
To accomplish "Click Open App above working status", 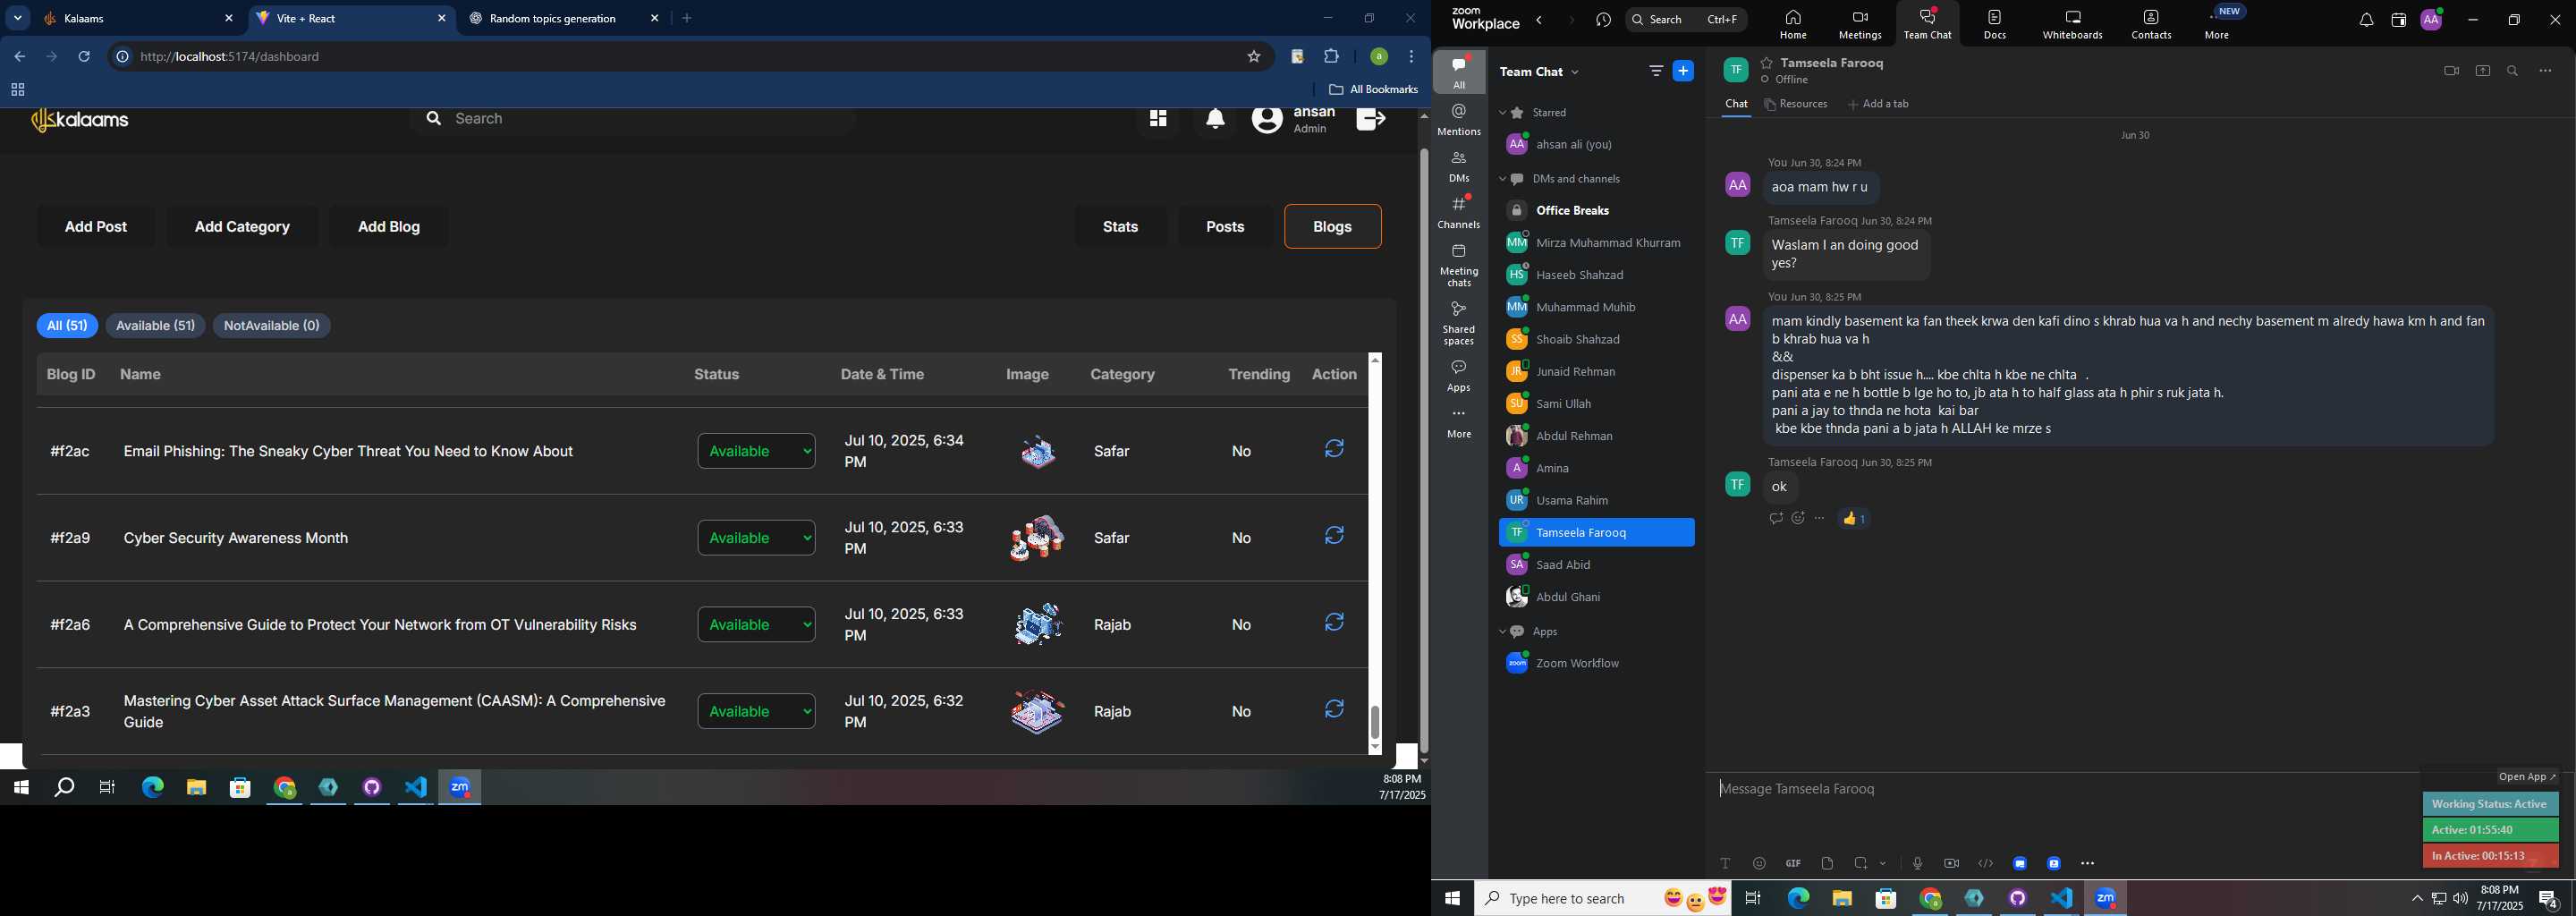I will click(x=2526, y=777).
